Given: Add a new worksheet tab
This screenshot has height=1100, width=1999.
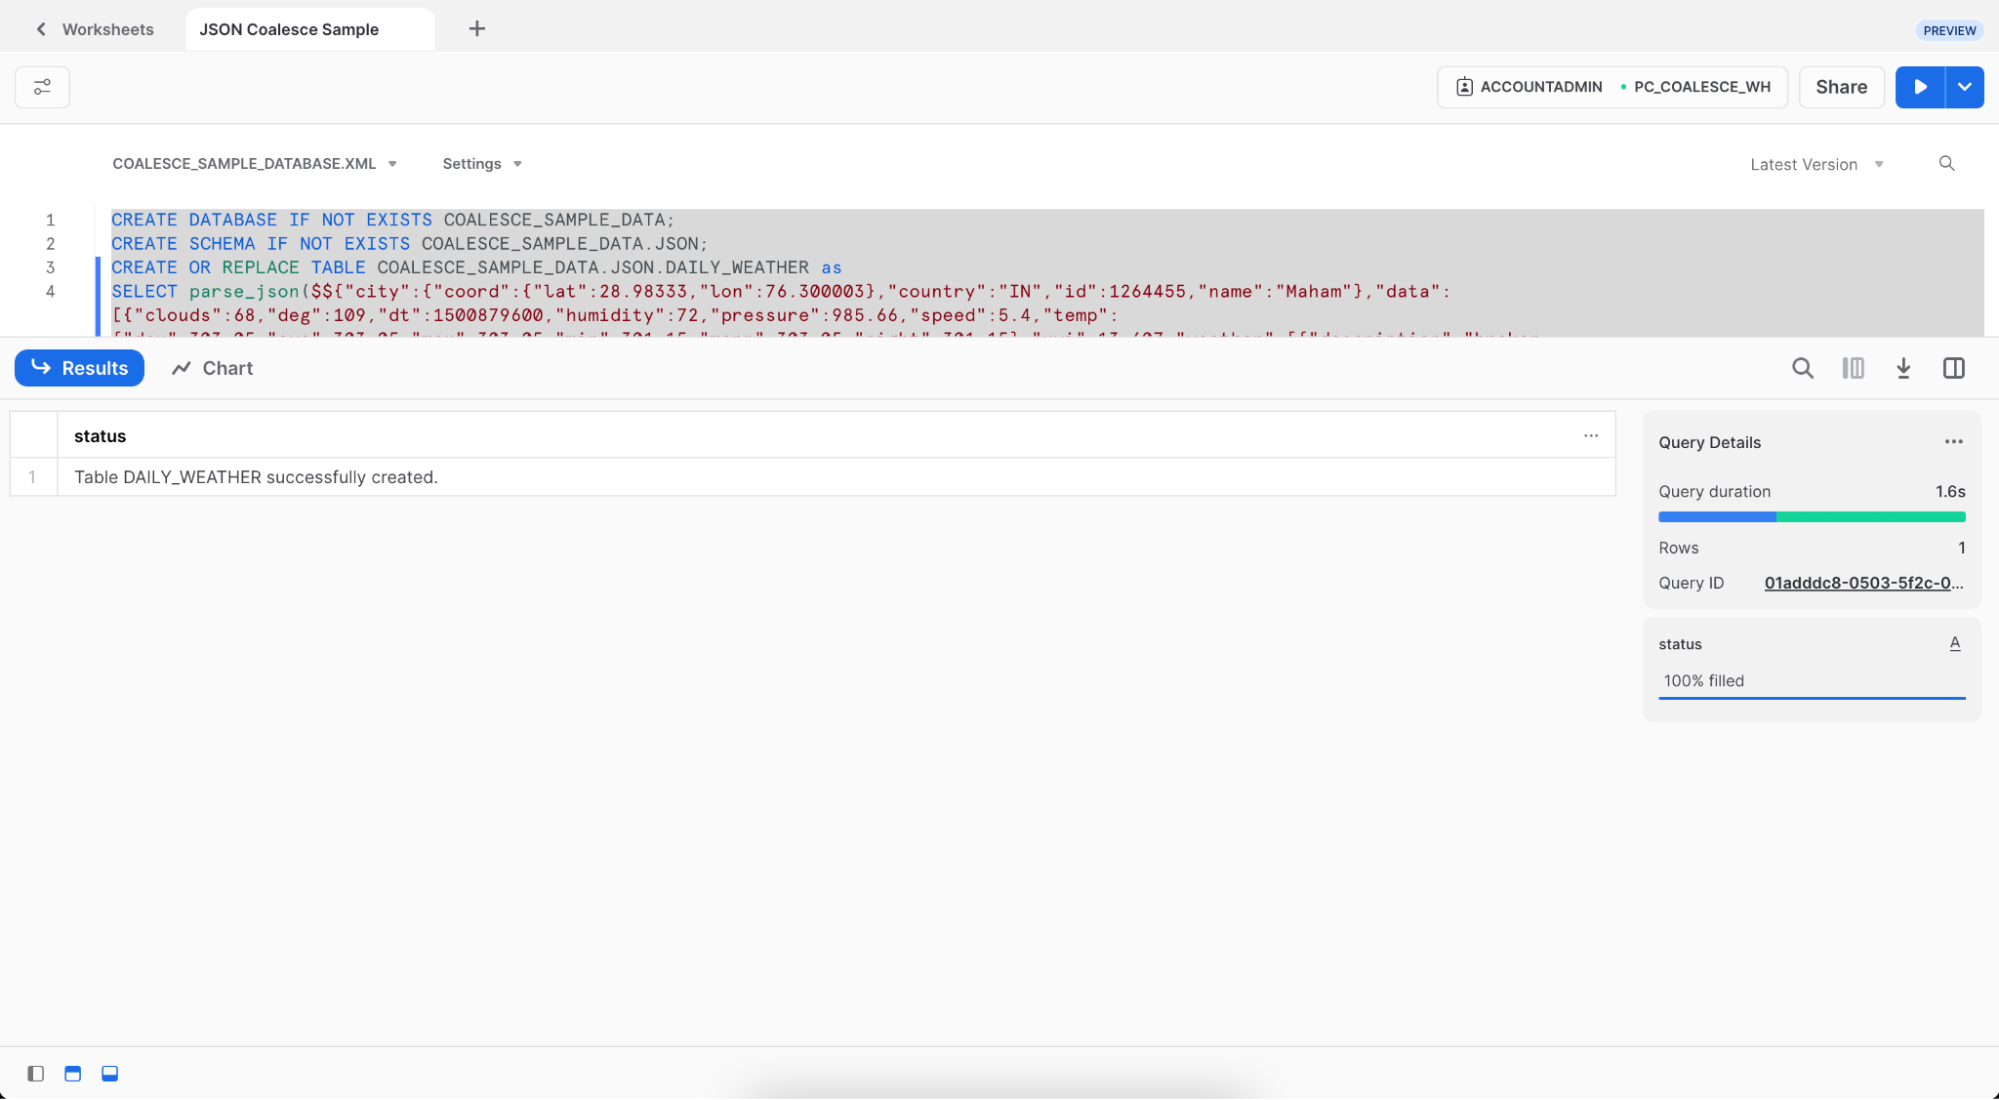Looking at the screenshot, I should [x=477, y=29].
